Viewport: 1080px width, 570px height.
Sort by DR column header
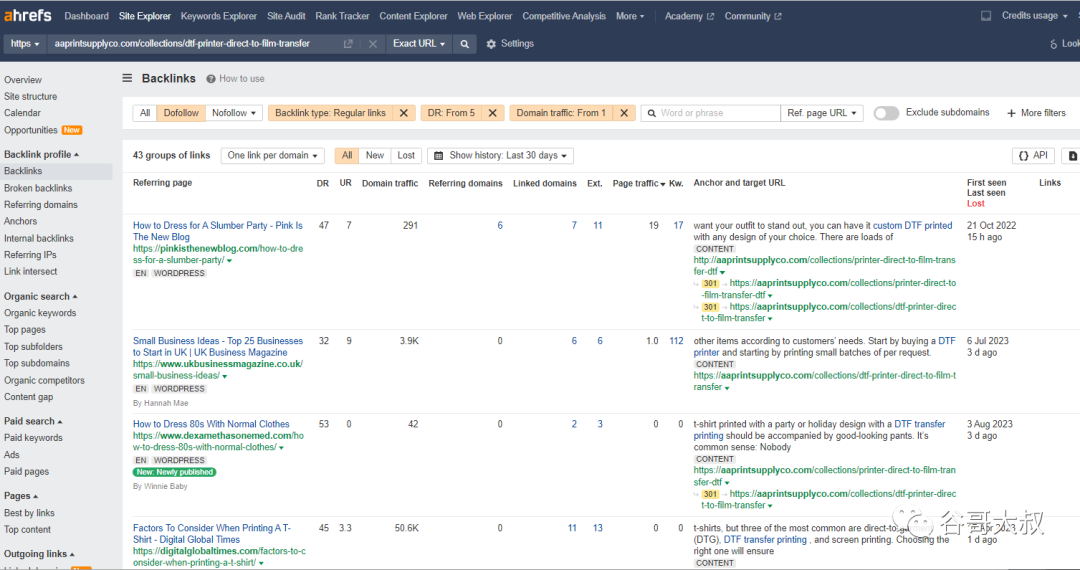click(322, 183)
